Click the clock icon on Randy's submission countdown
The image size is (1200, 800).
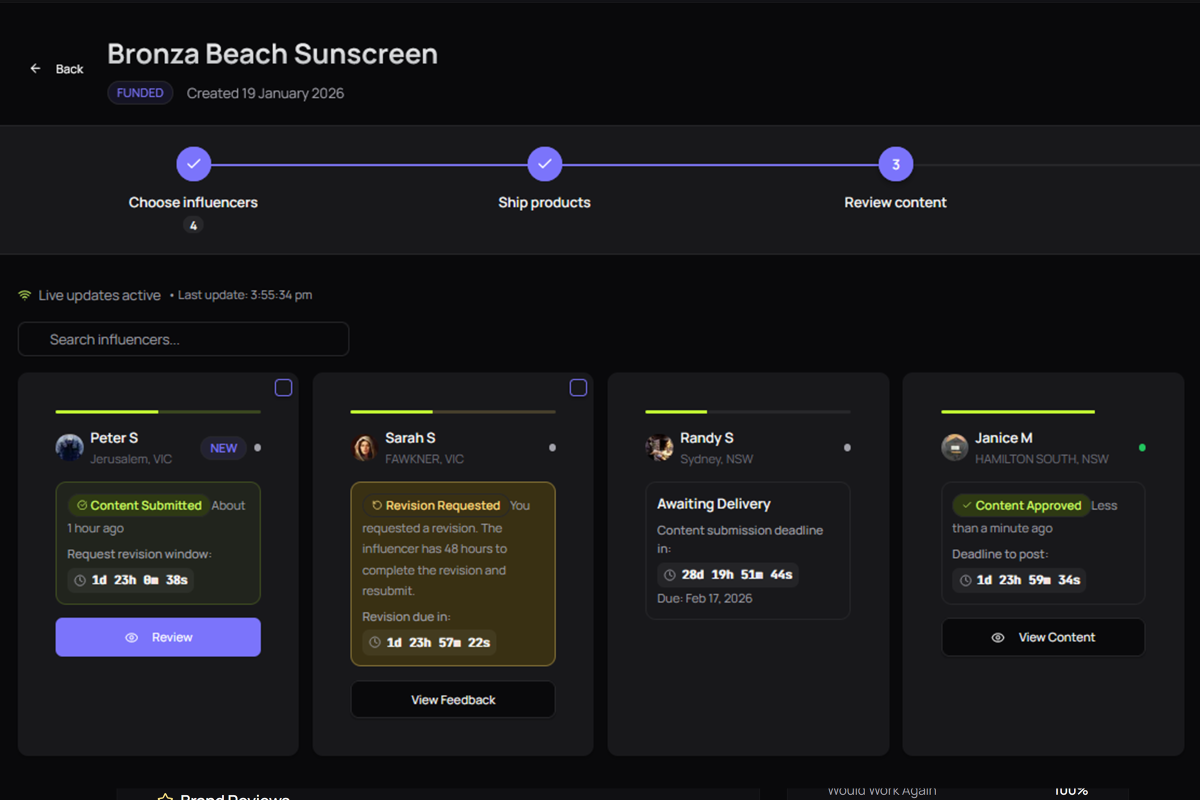click(x=669, y=574)
